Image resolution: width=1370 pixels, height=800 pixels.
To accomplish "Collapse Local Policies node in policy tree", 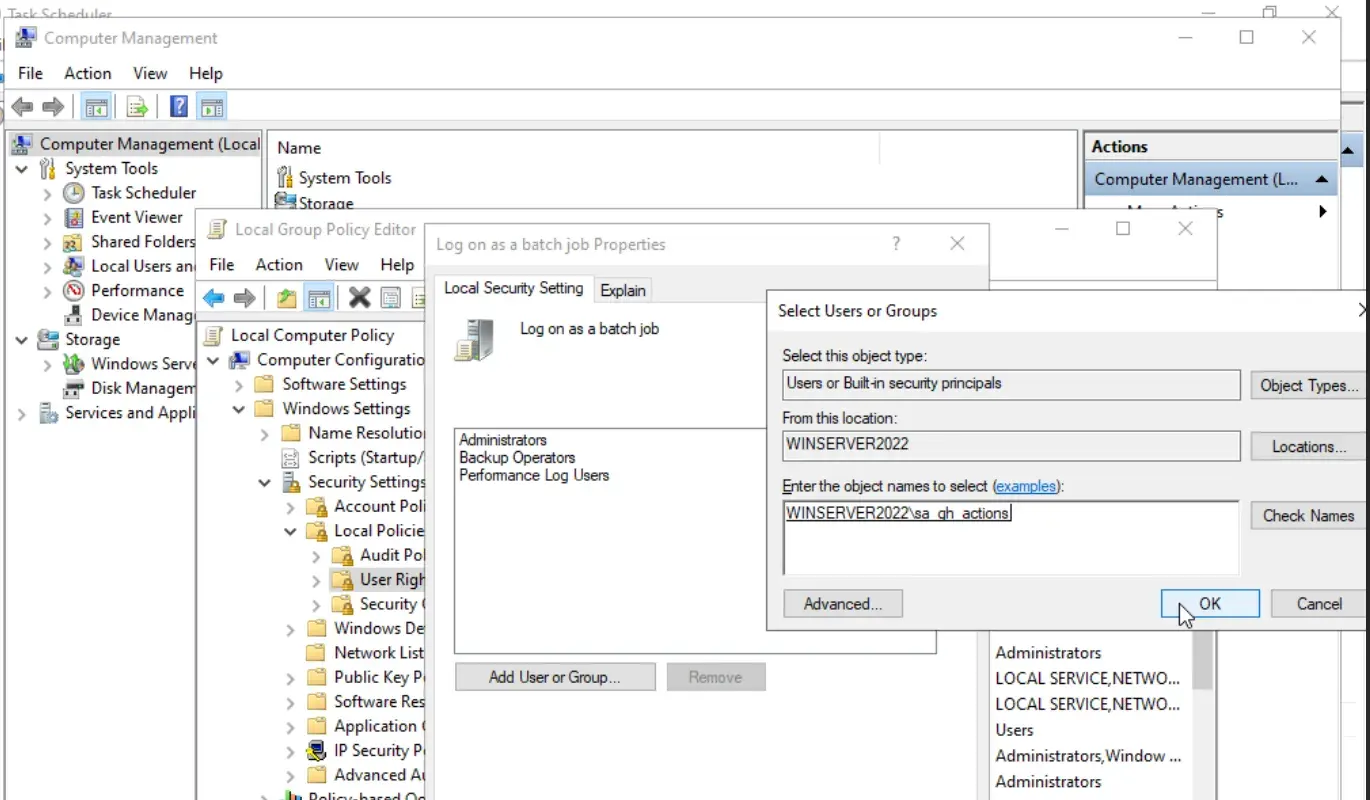I will pyautogui.click(x=290, y=531).
